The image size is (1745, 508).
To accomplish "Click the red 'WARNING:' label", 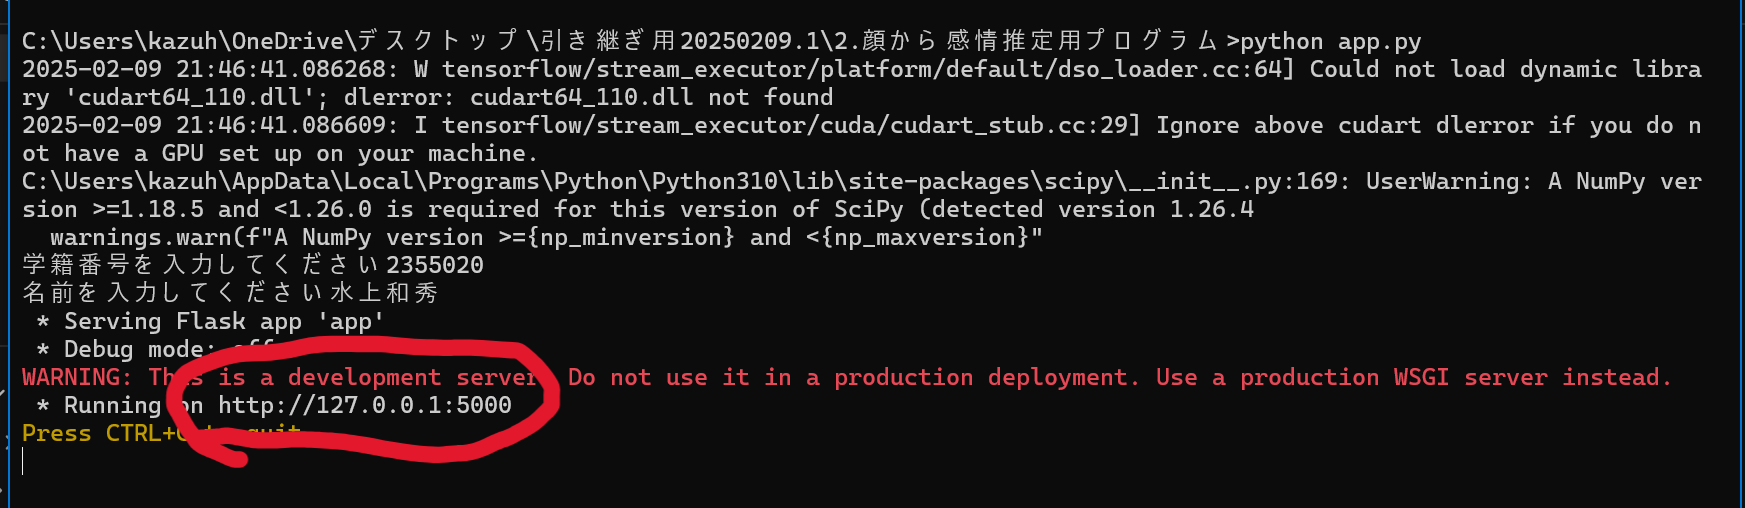I will (77, 378).
